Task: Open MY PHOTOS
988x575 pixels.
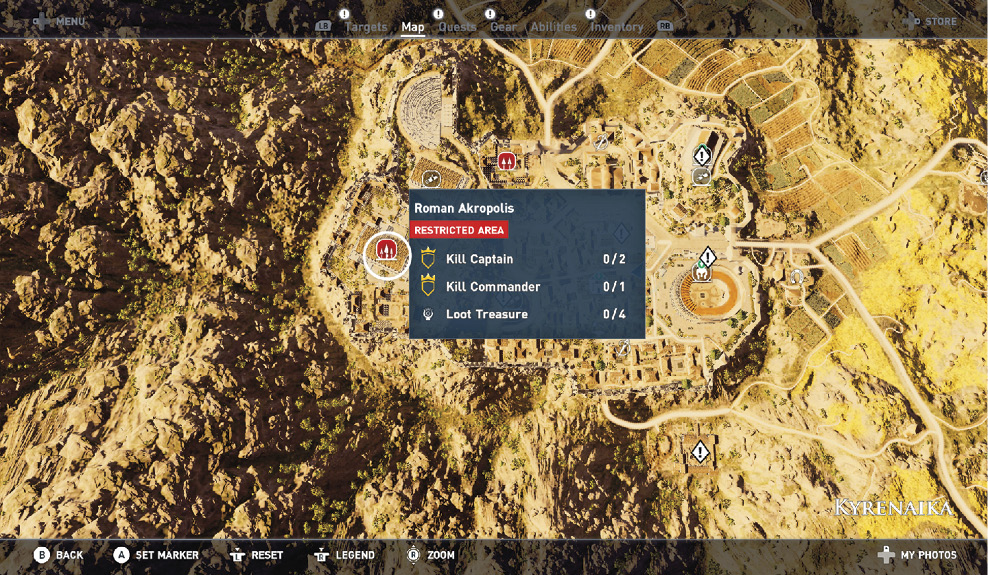Action: pos(928,555)
